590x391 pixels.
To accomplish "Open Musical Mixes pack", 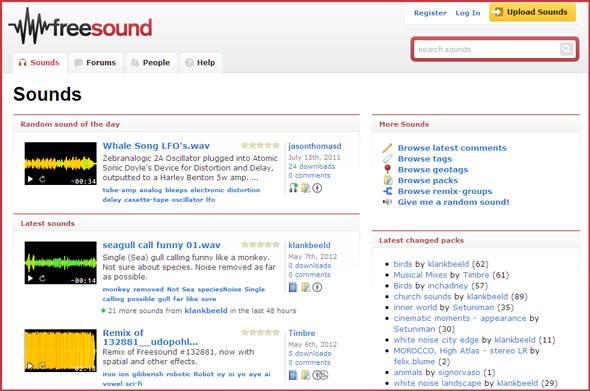I will (x=420, y=275).
